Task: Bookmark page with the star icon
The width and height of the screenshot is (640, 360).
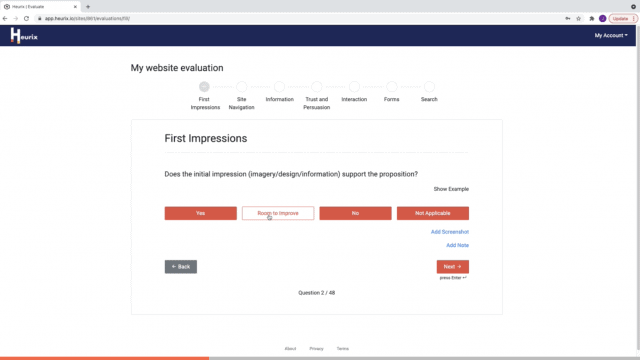Action: coord(578,18)
